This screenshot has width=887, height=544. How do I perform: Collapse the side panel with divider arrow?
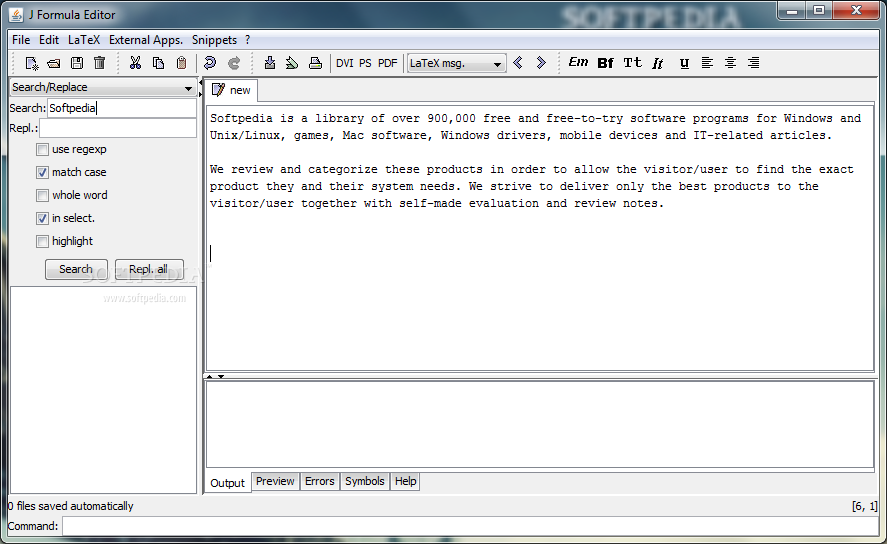click(x=200, y=83)
